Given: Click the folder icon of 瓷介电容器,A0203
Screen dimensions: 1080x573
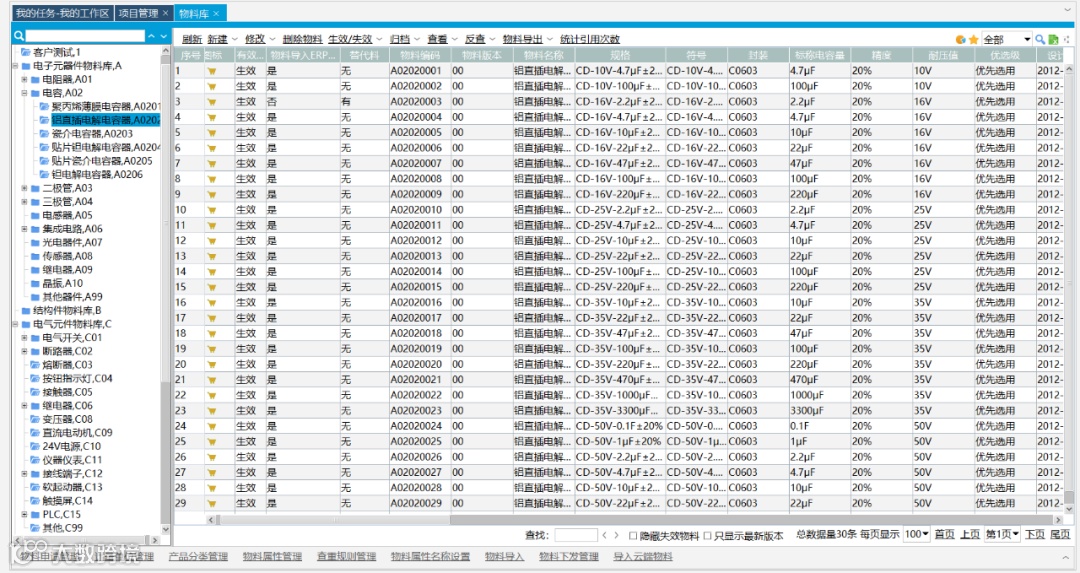Looking at the screenshot, I should click(x=44, y=134).
